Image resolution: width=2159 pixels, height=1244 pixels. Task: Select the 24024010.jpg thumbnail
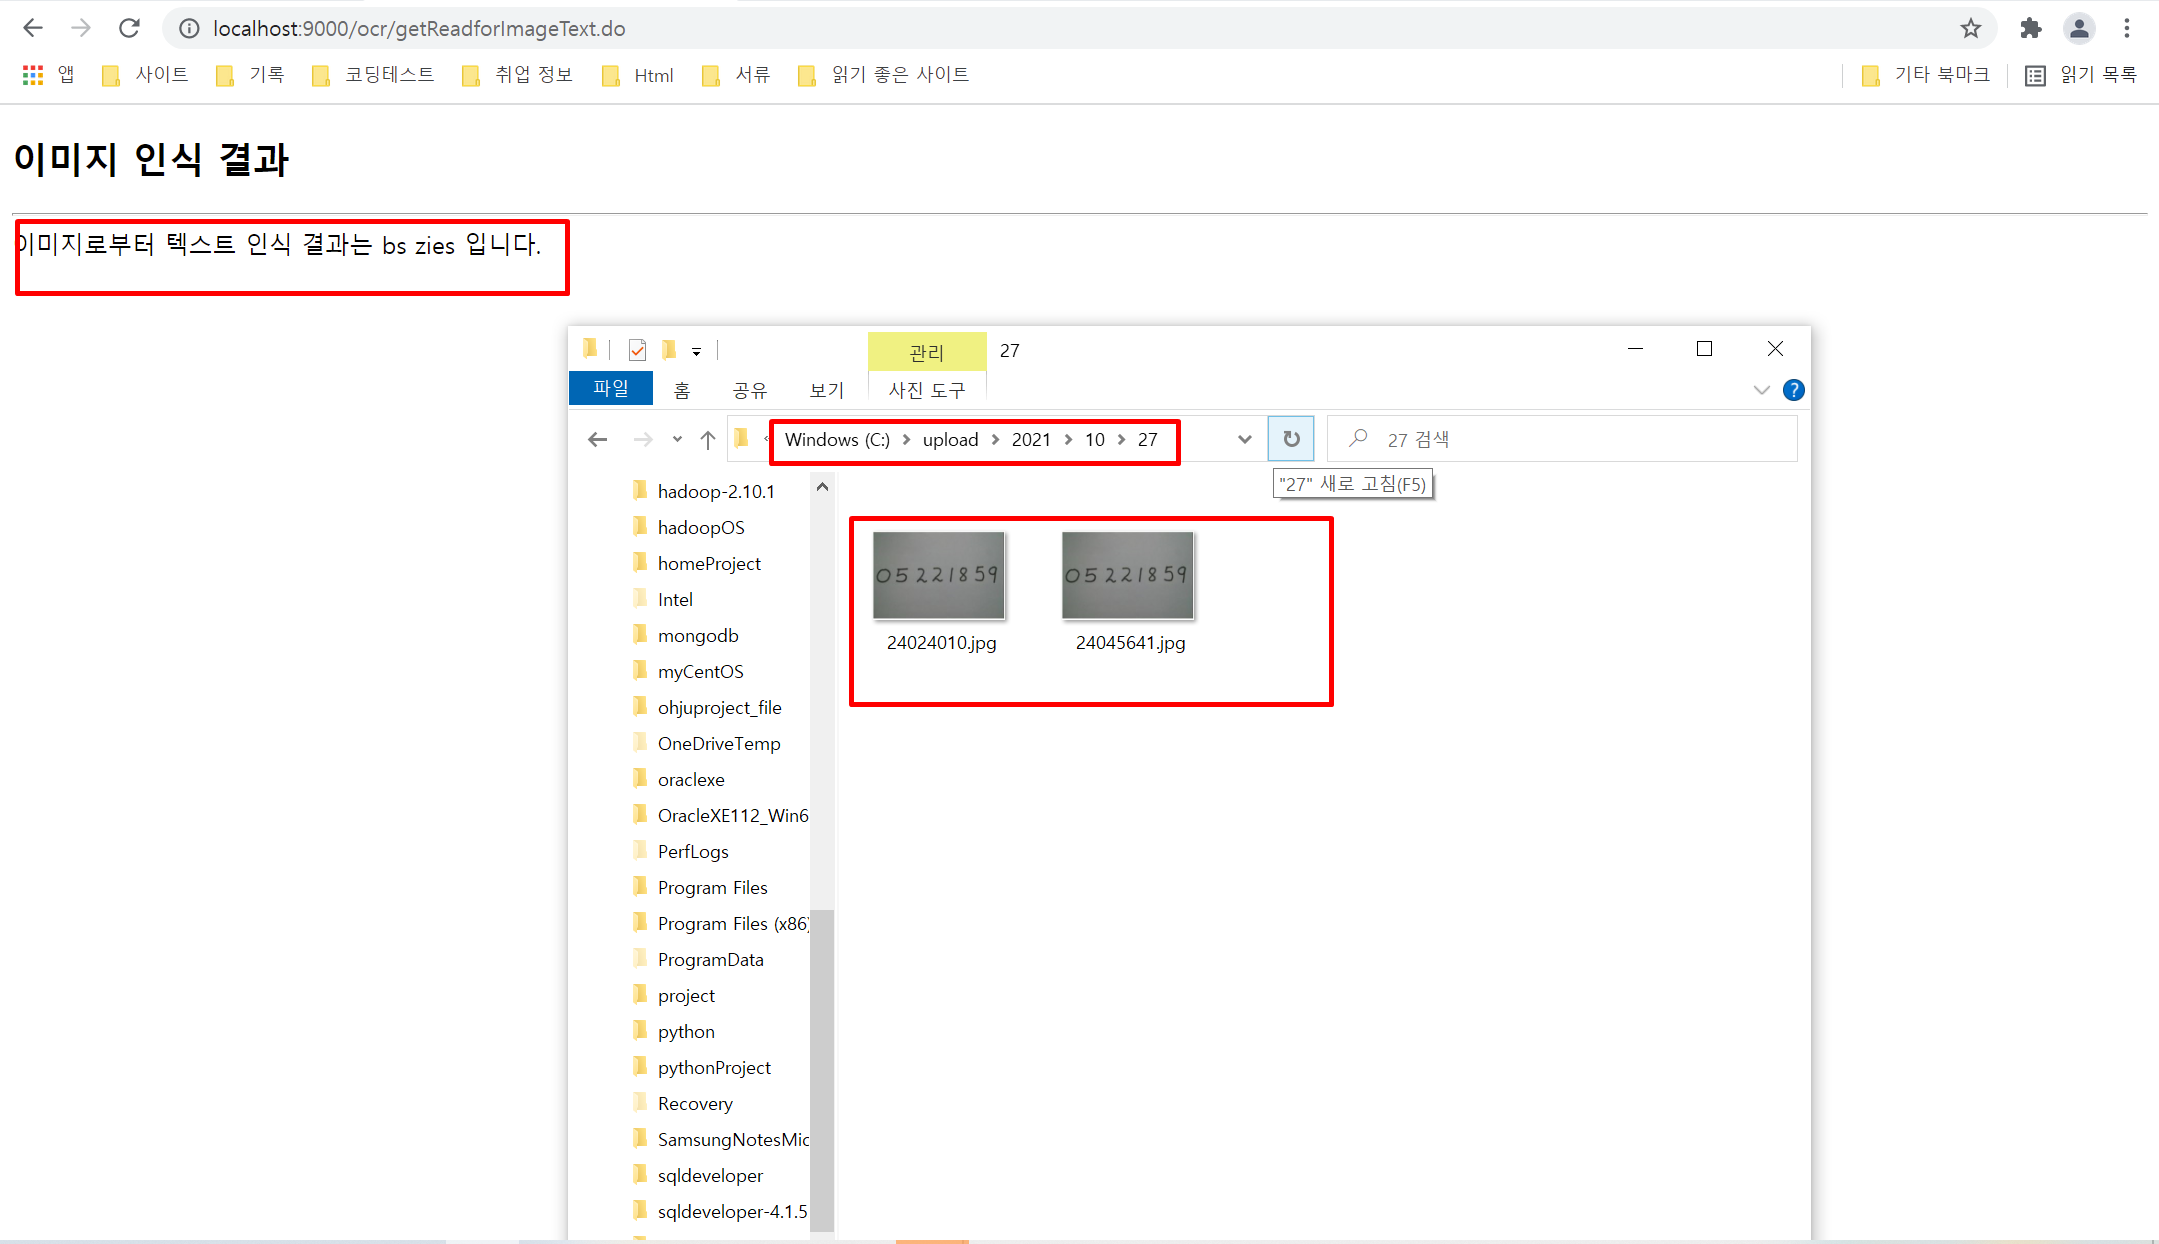tap(939, 576)
